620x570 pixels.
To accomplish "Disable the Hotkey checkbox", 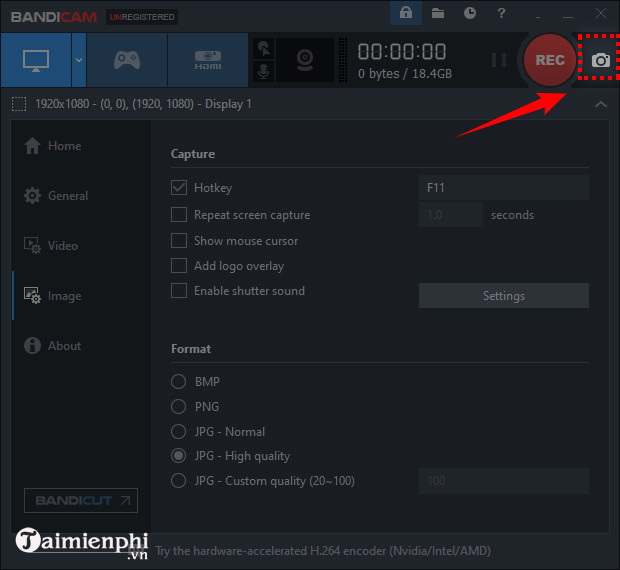I will [x=179, y=188].
